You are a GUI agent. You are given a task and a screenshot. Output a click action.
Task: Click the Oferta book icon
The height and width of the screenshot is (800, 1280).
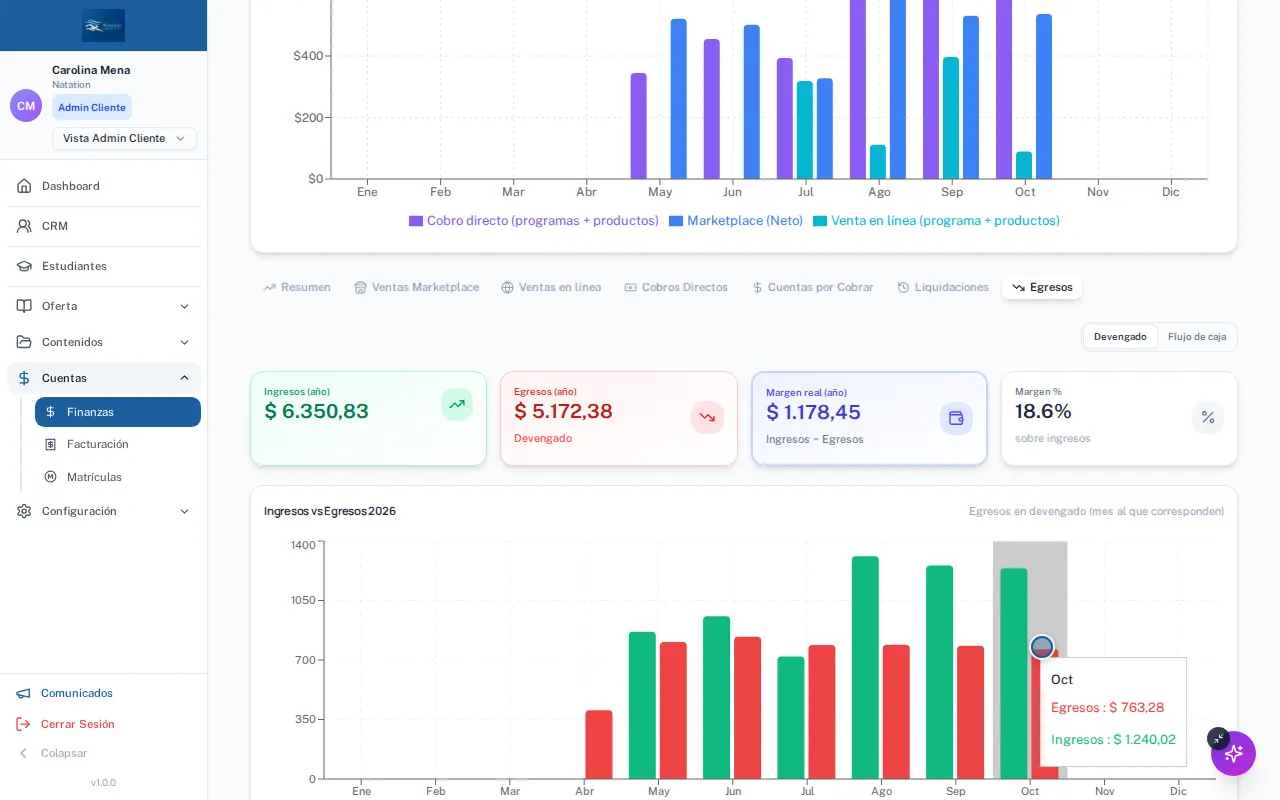click(x=24, y=306)
